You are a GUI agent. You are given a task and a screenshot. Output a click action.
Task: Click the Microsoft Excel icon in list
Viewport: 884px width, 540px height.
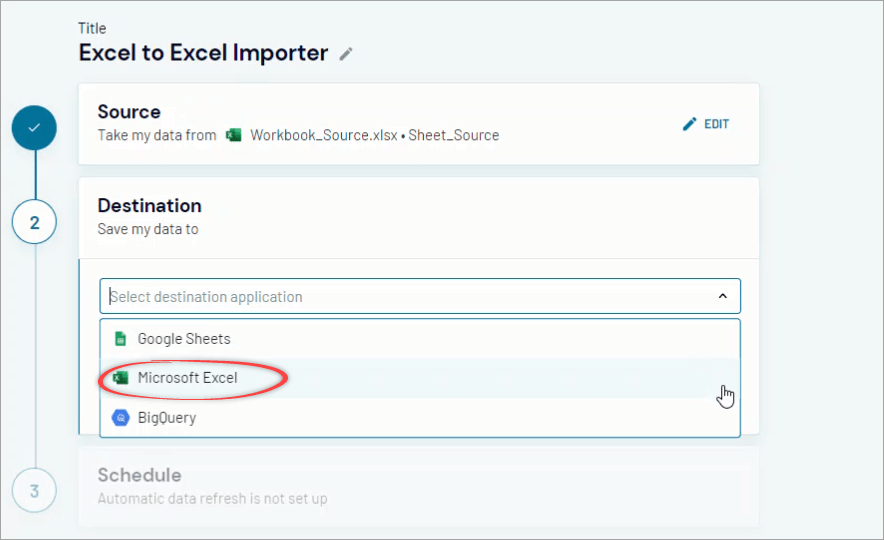coord(120,378)
